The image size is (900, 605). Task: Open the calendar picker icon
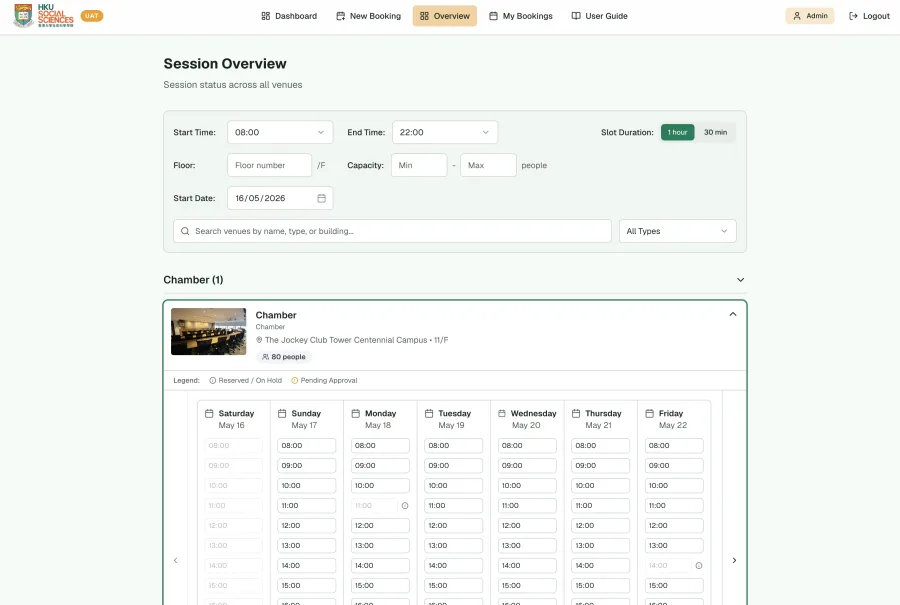pyautogui.click(x=321, y=198)
